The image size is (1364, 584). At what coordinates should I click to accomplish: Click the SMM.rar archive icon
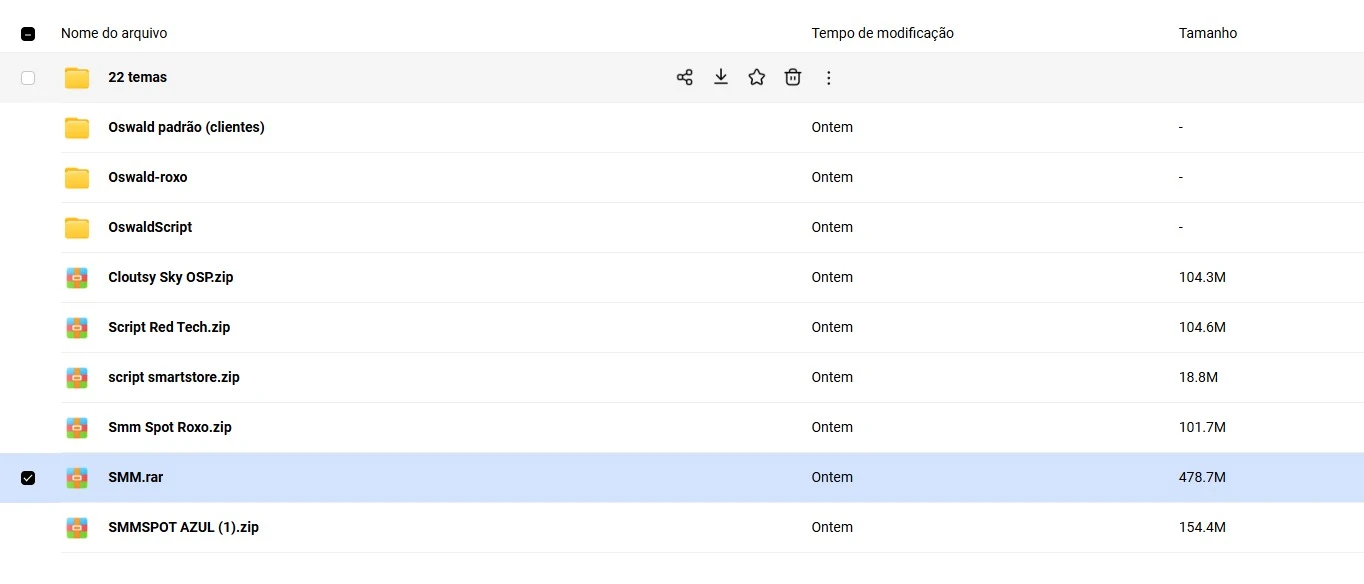point(77,478)
